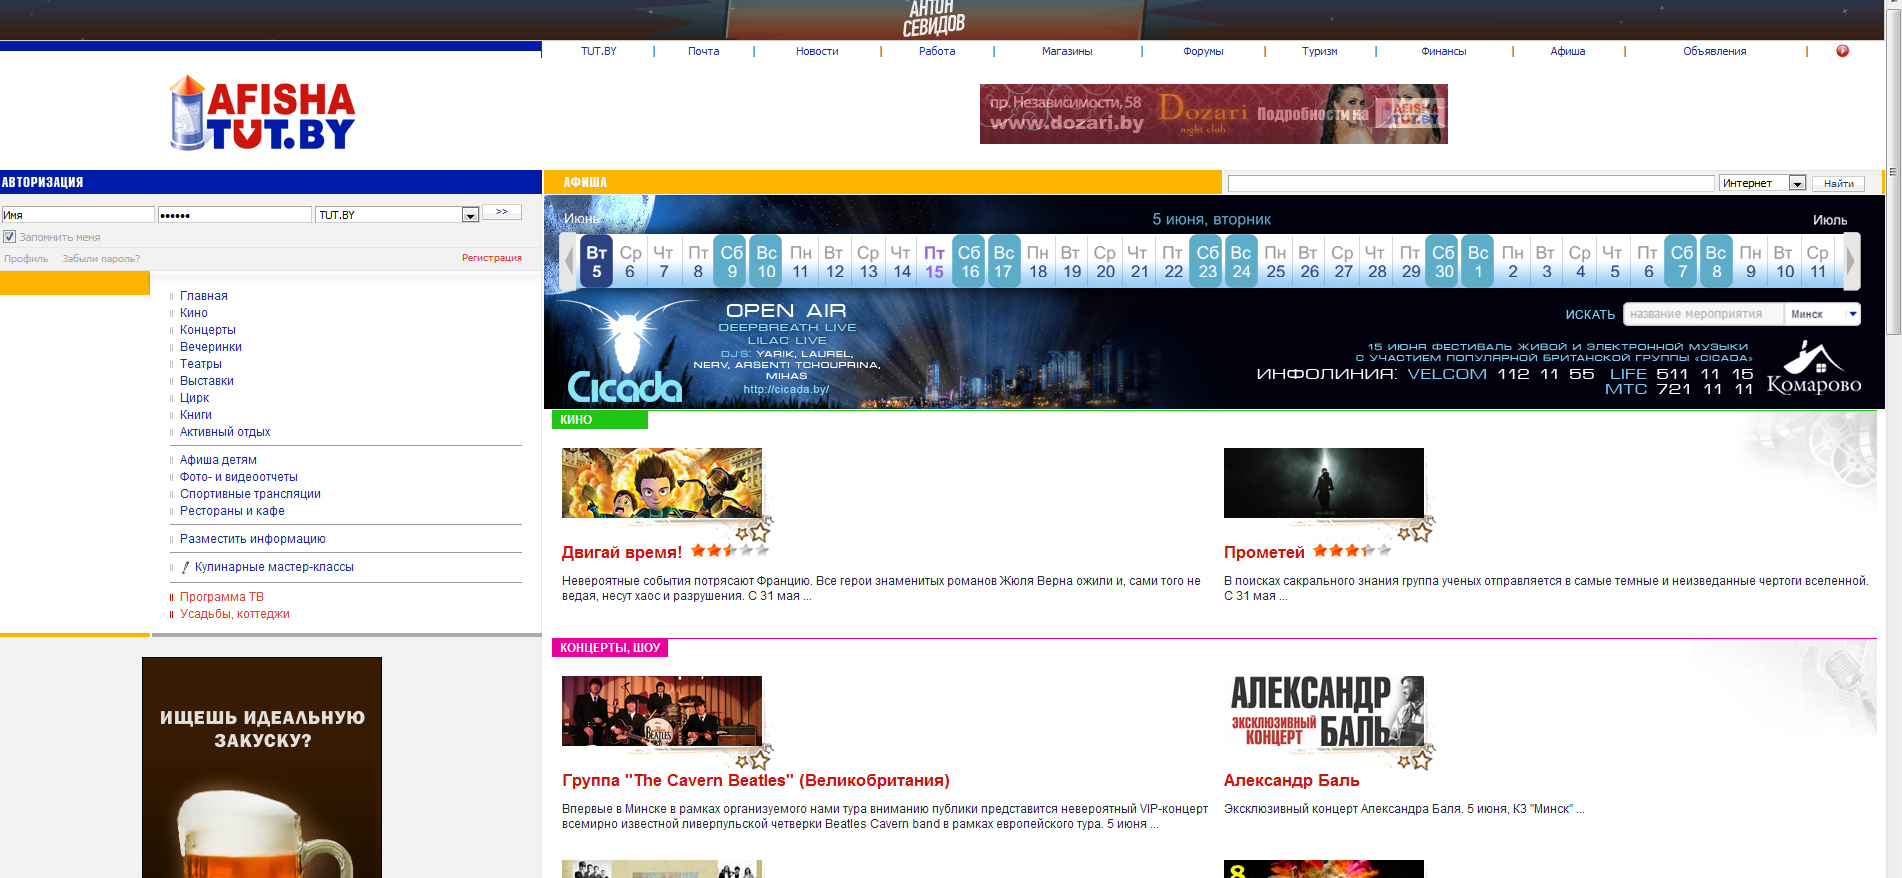1902x878 pixels.
Task: Click Разместить информацию link
Action: tap(253, 539)
